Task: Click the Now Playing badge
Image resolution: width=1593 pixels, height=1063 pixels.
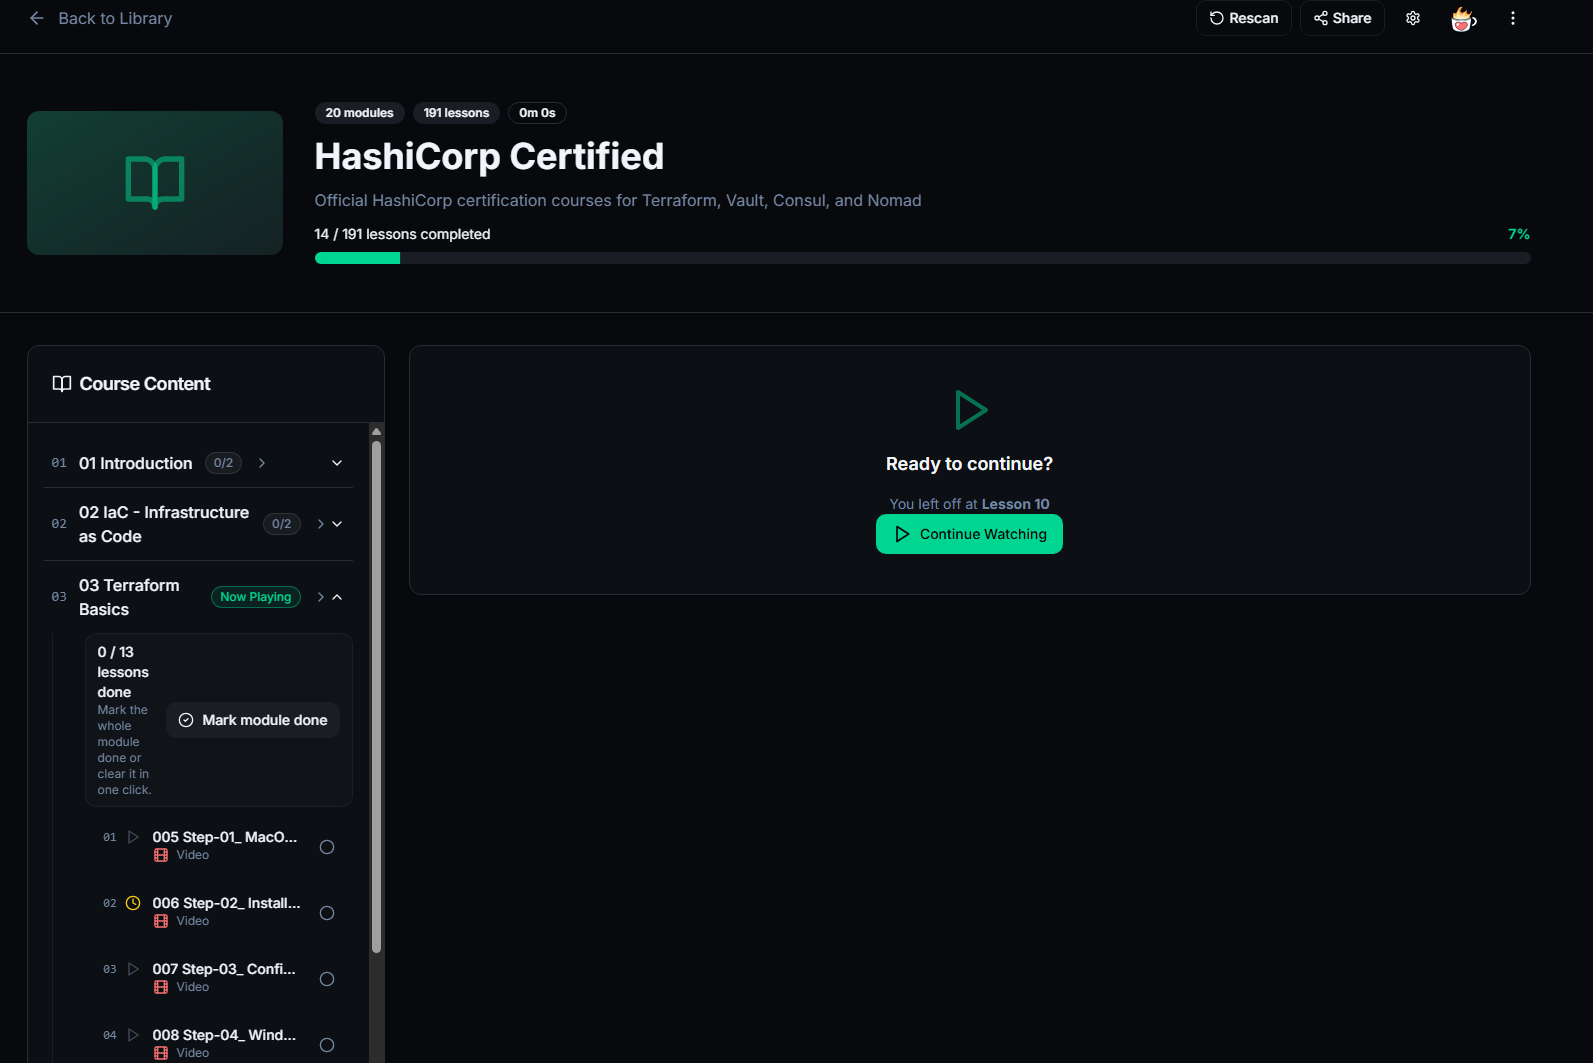Action: (256, 597)
